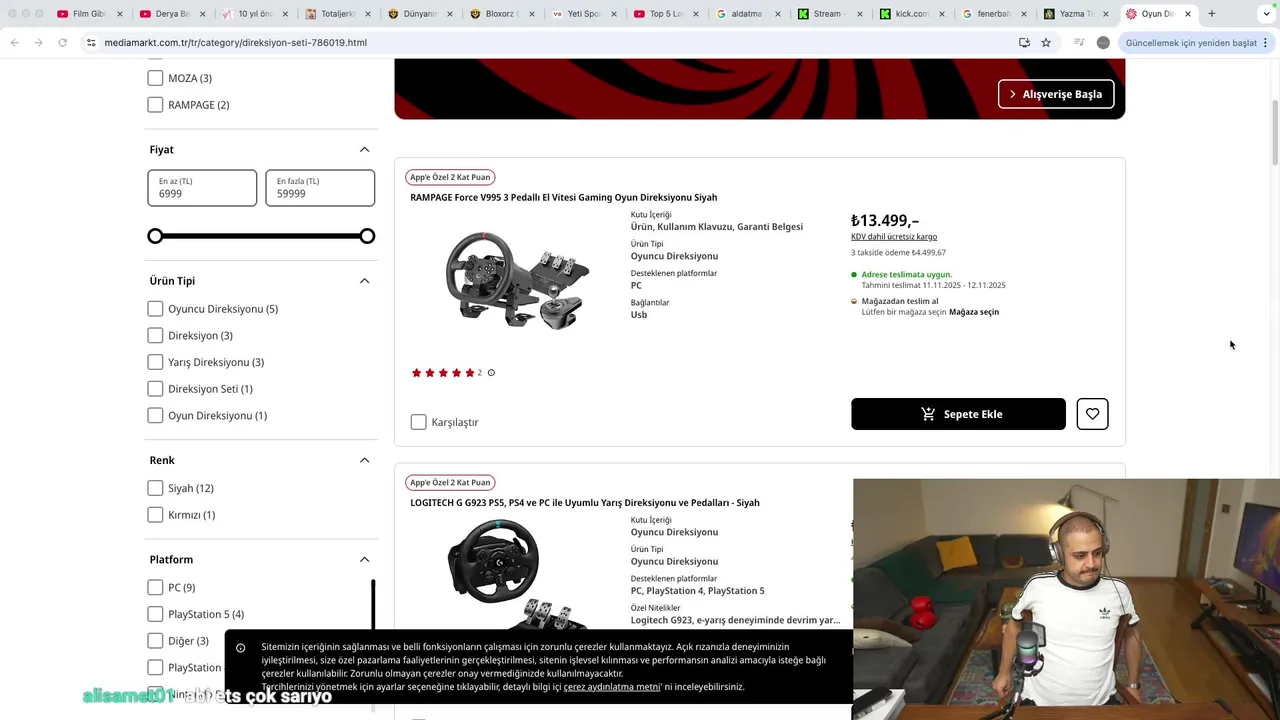Click App'e Özel badge on Logitech card
This screenshot has height=720, width=1280.
(450, 482)
